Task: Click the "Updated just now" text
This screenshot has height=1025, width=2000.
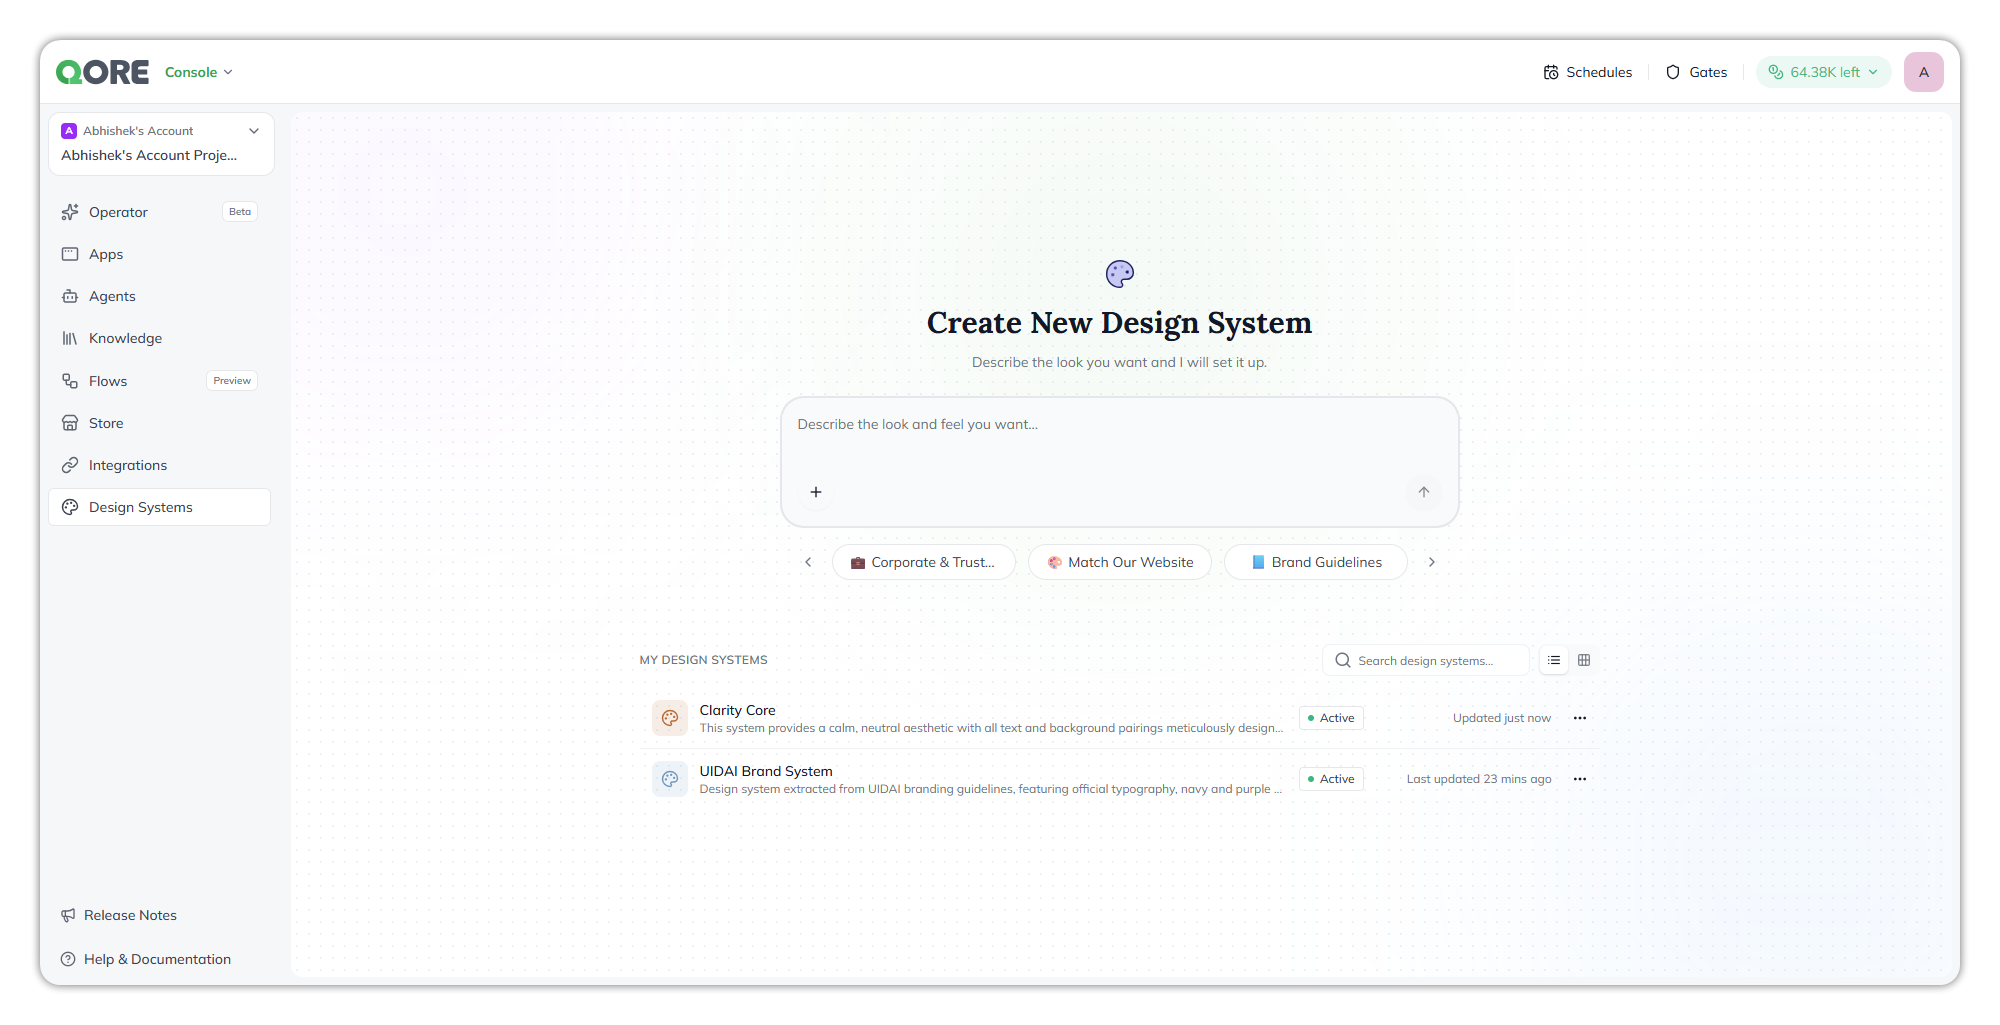Action: point(1502,718)
